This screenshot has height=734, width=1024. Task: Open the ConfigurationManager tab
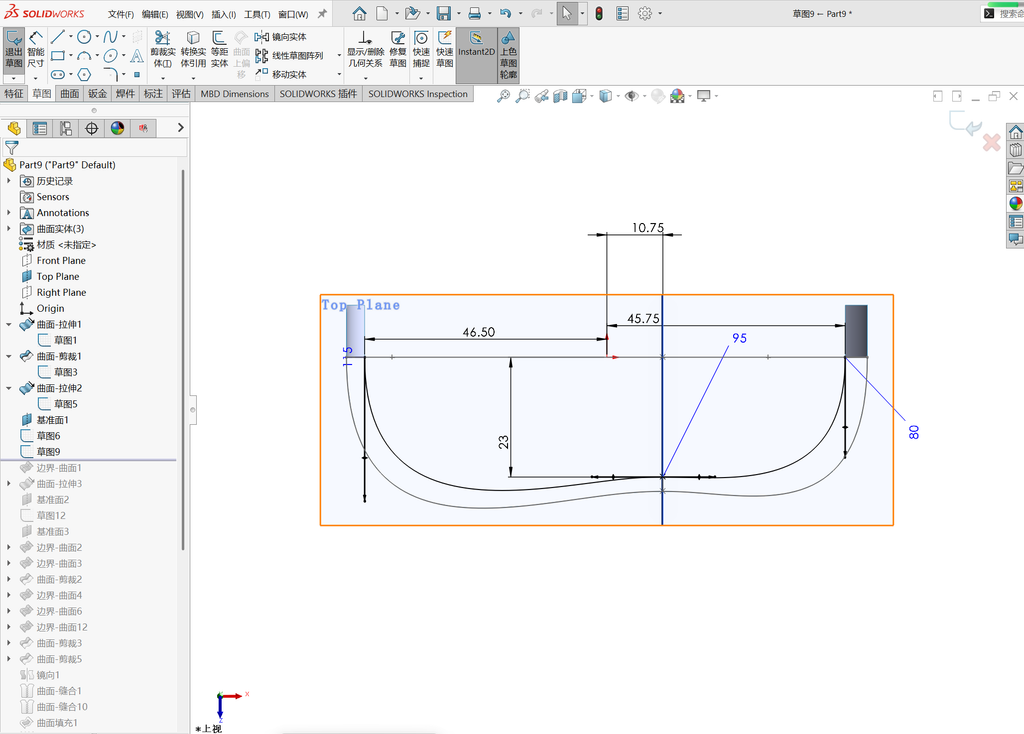pos(66,128)
